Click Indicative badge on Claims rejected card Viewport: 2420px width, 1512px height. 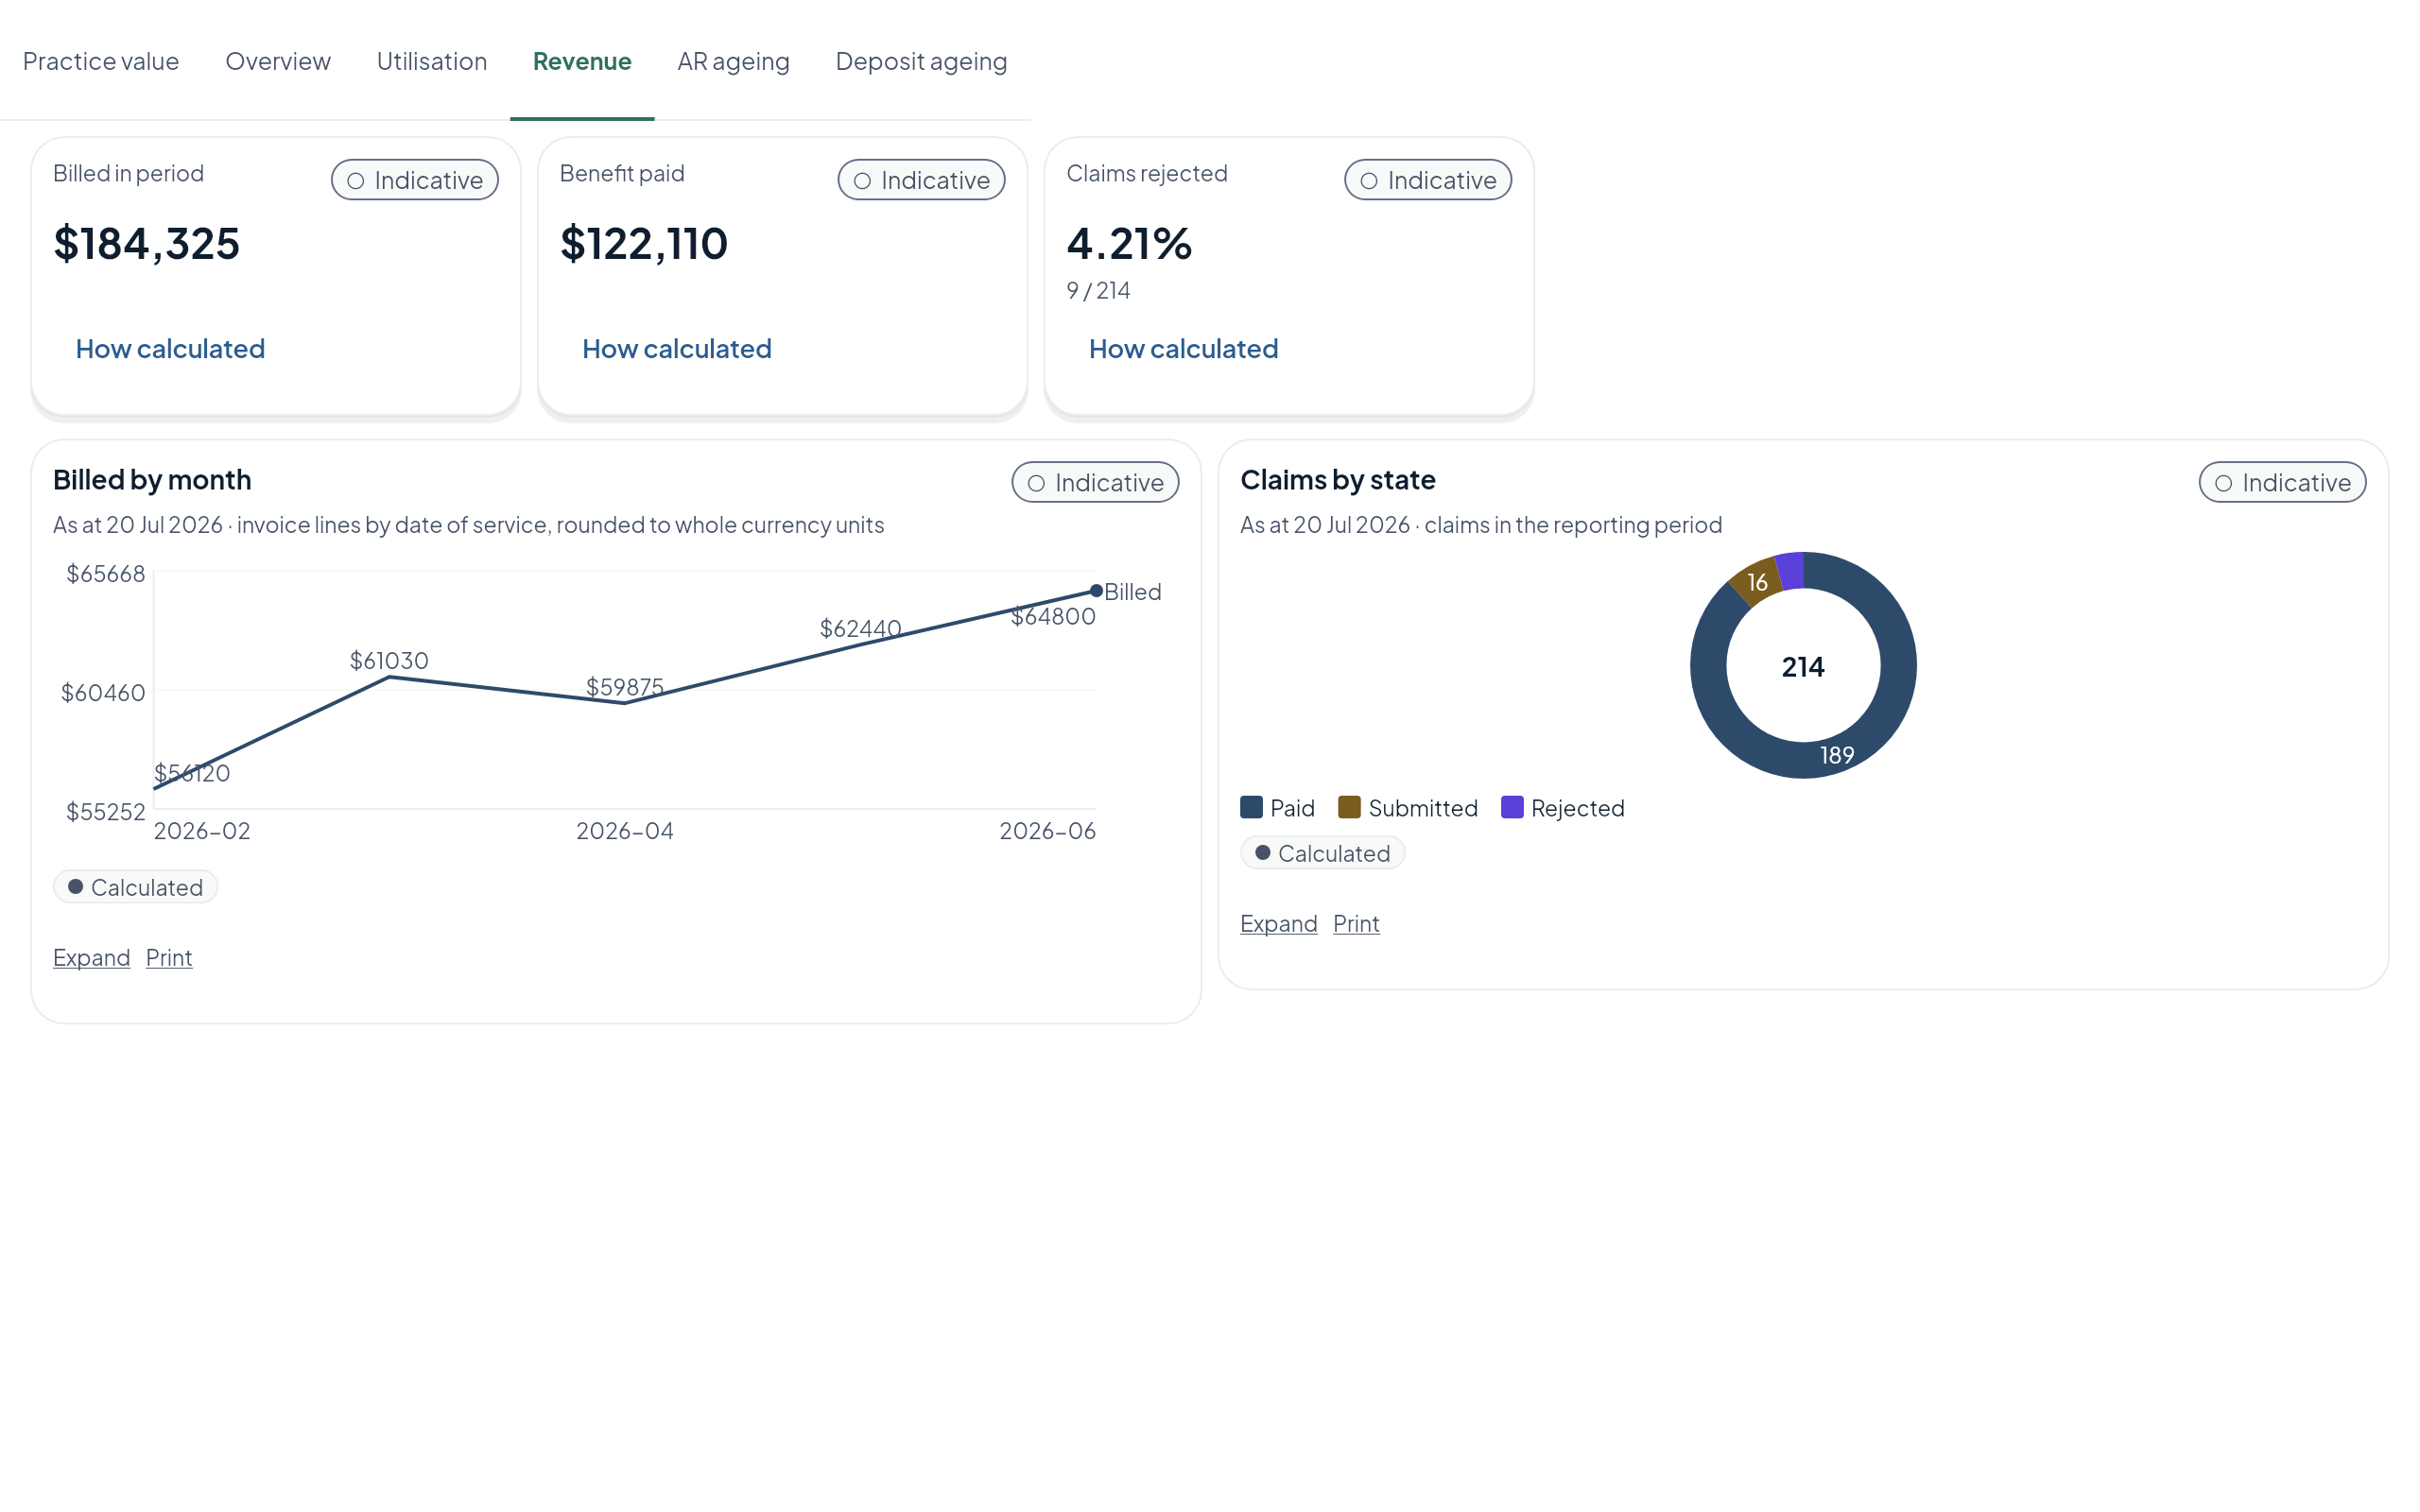pos(1428,180)
